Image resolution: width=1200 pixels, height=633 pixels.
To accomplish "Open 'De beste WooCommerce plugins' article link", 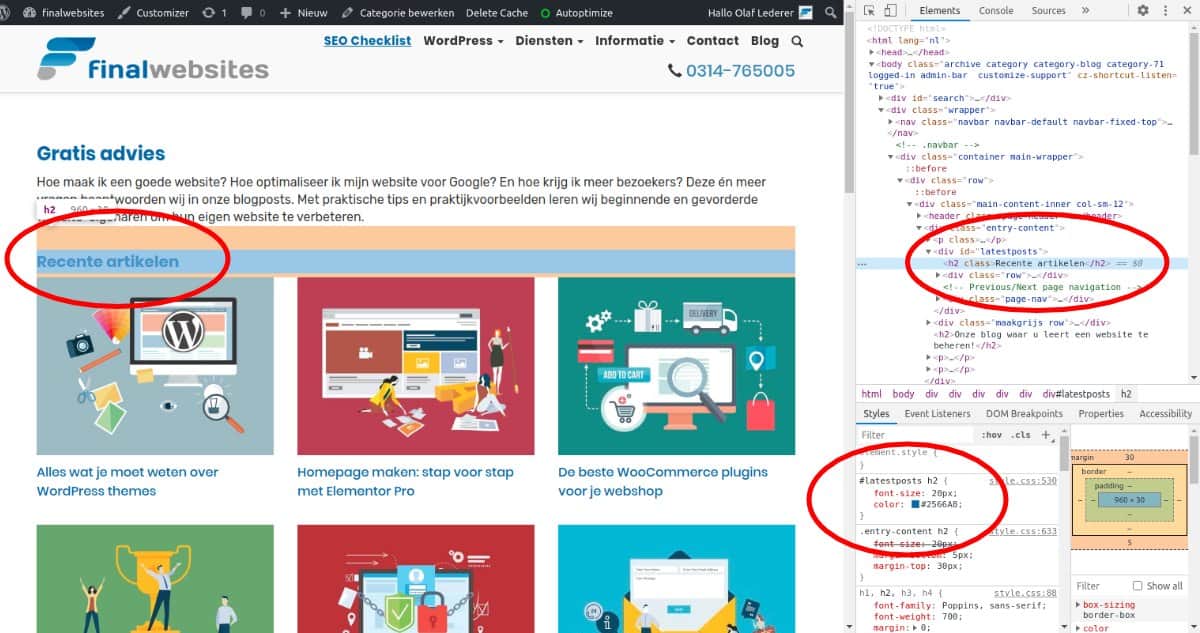I will (664, 481).
